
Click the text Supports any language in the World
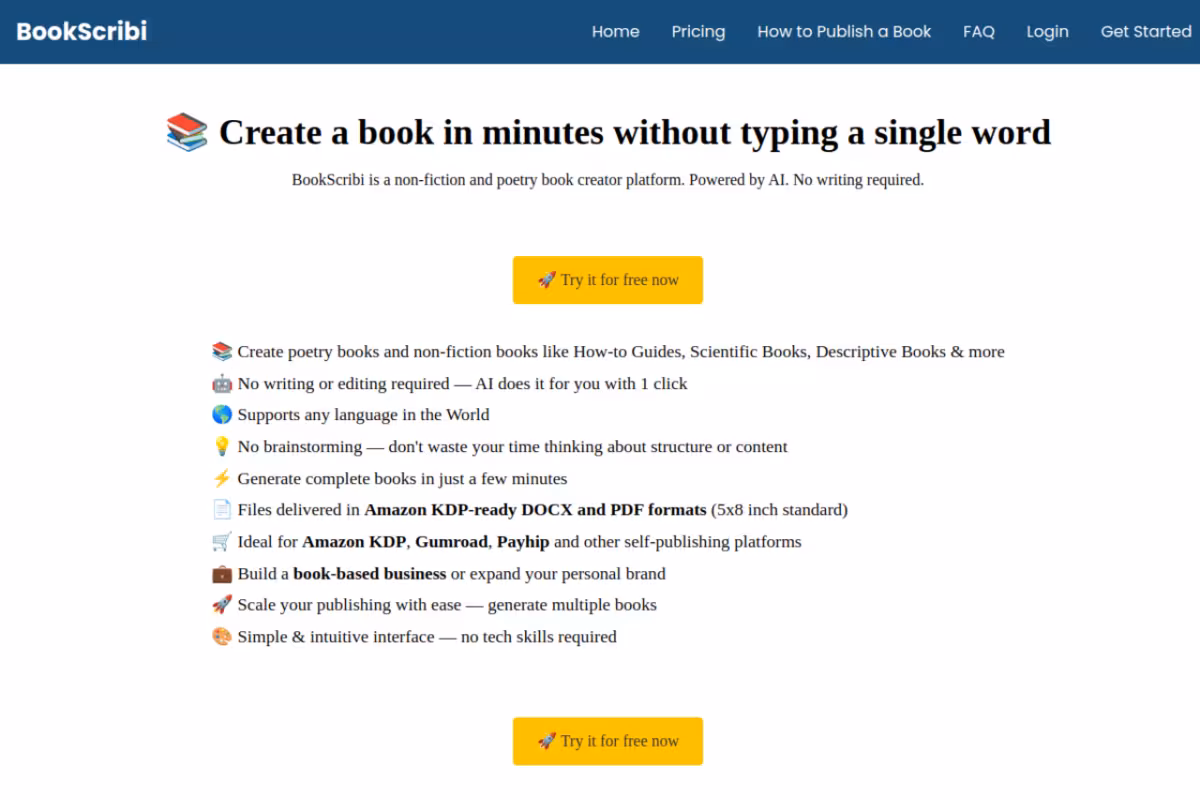(363, 414)
